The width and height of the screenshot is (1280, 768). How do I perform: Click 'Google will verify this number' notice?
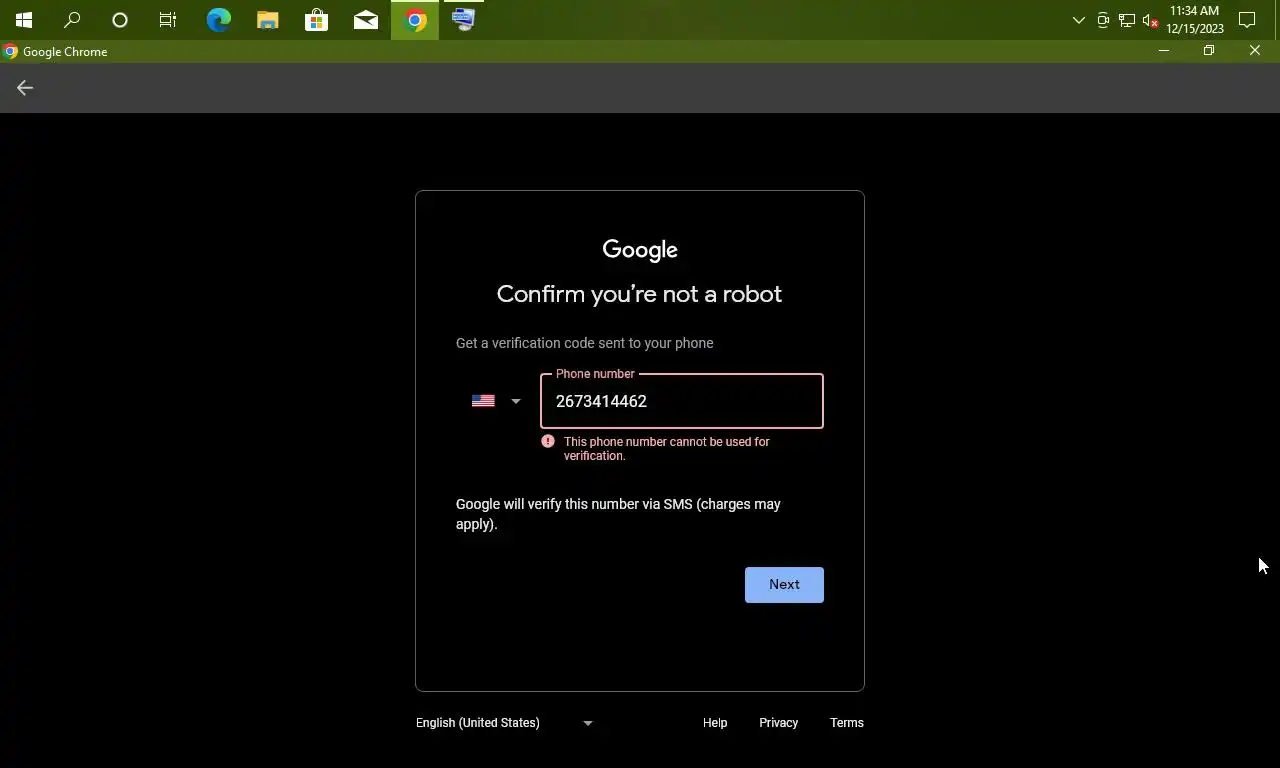[618, 514]
